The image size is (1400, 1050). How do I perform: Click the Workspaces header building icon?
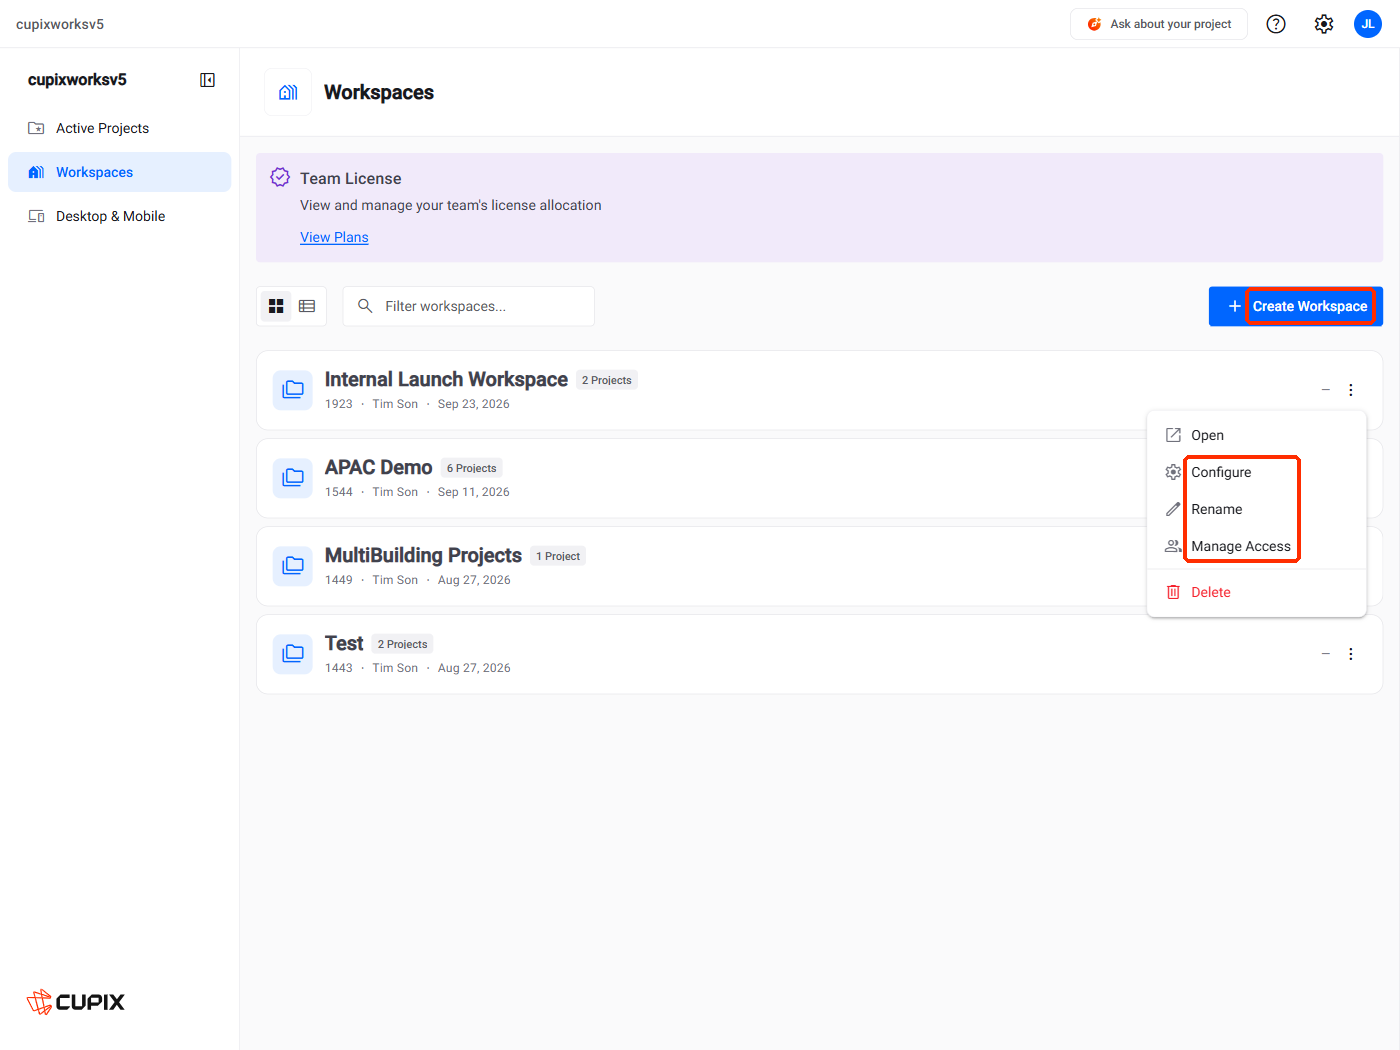click(288, 92)
